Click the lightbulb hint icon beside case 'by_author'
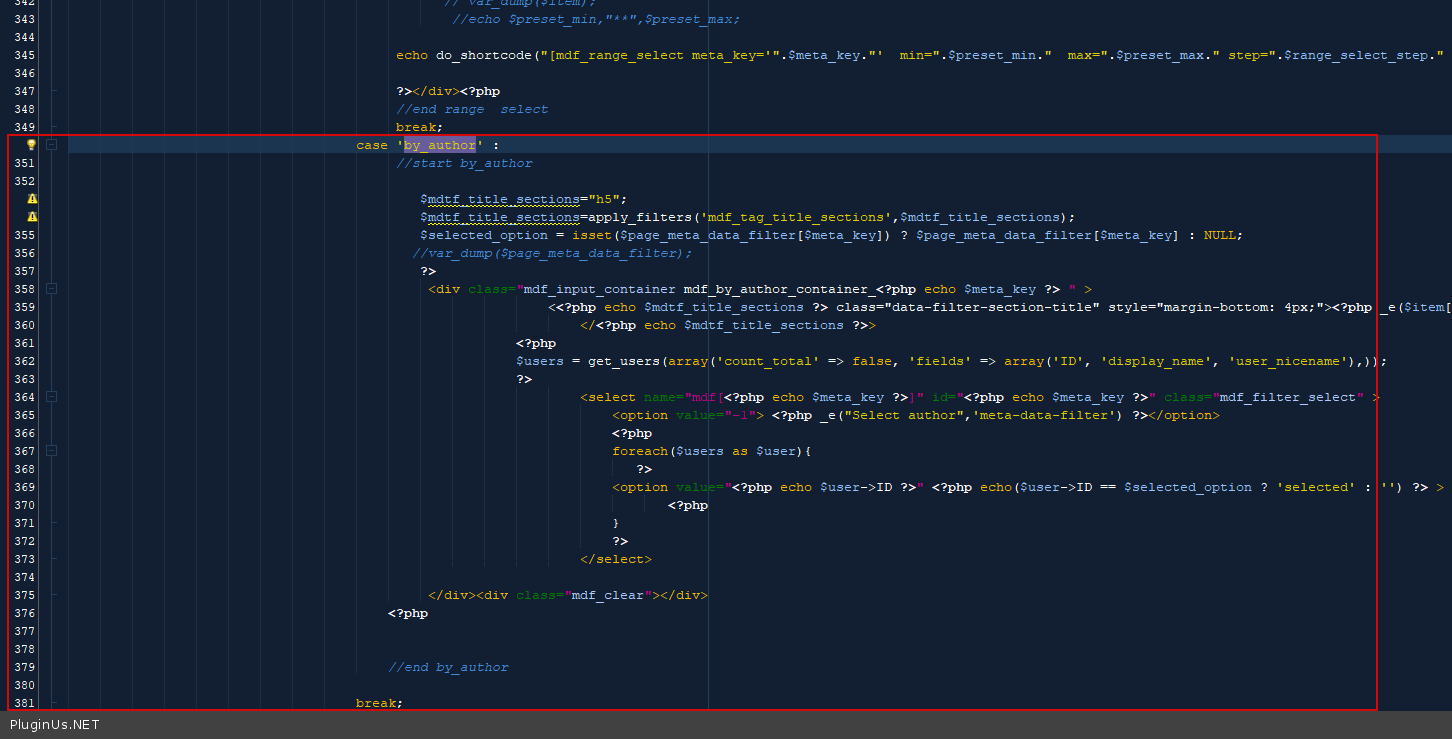Image resolution: width=1452 pixels, height=739 pixels. click(31, 145)
